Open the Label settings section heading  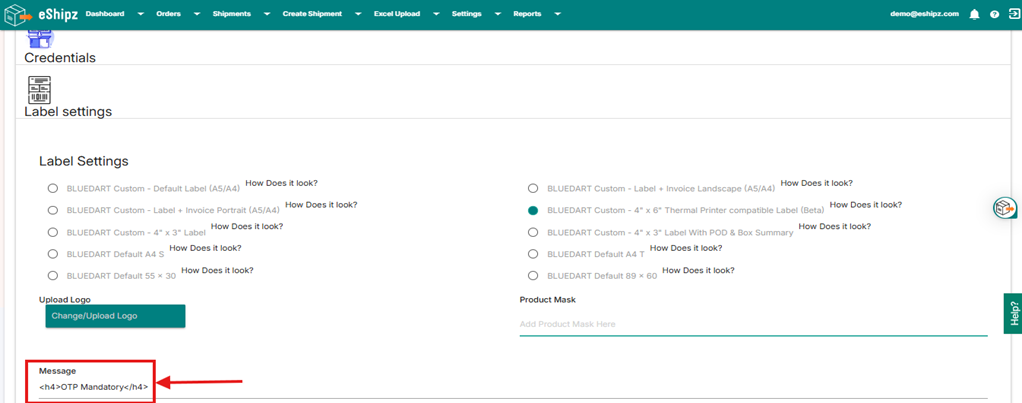[68, 112]
